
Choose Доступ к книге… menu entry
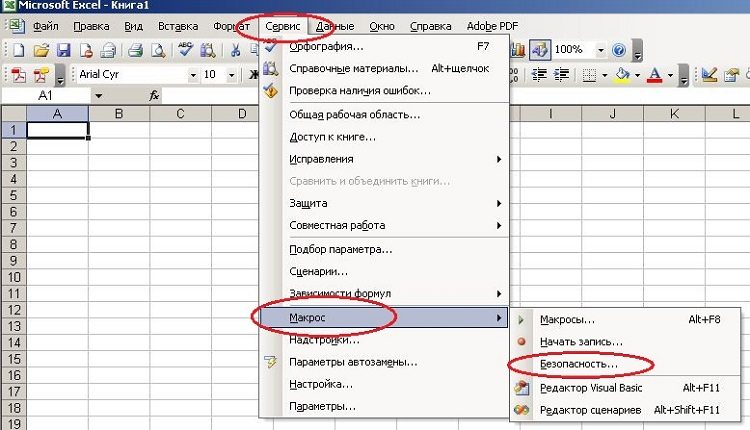tap(383, 137)
